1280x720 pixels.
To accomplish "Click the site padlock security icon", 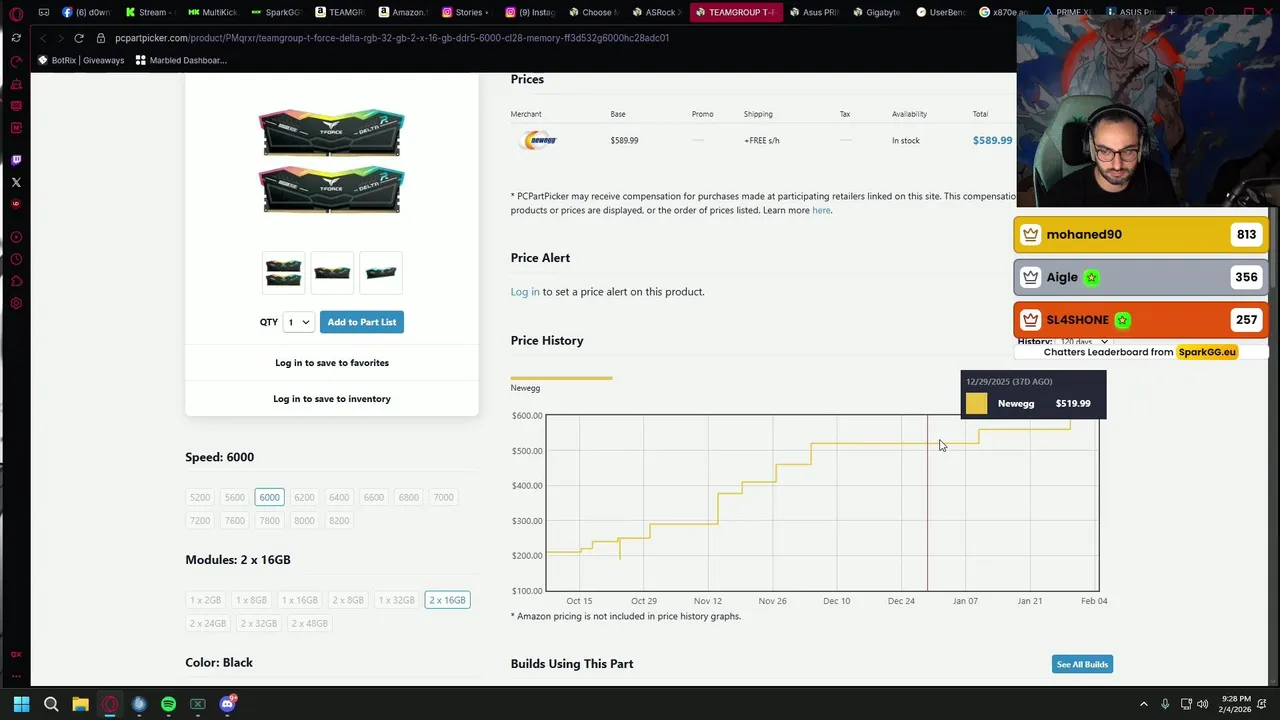I will tap(101, 38).
